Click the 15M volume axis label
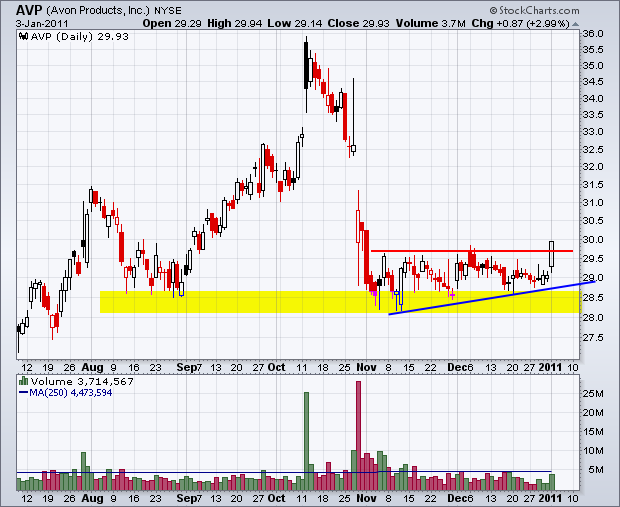This screenshot has height=507, width=620. pyautogui.click(x=593, y=431)
